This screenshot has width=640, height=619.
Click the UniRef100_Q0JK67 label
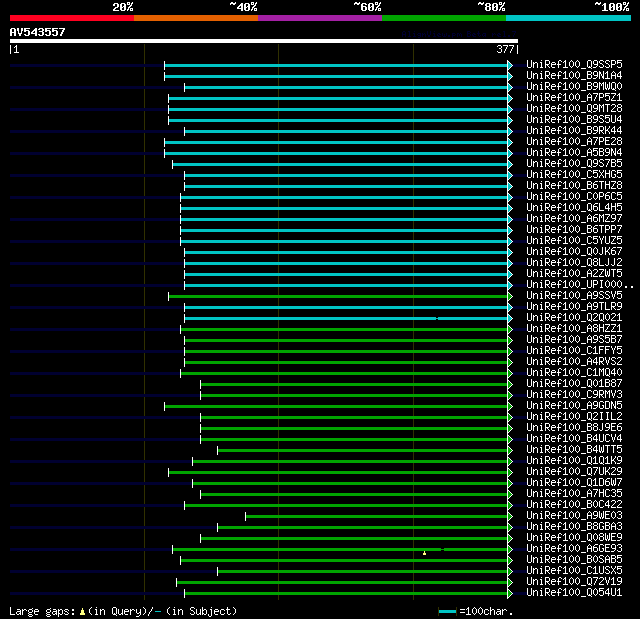tap(574, 252)
